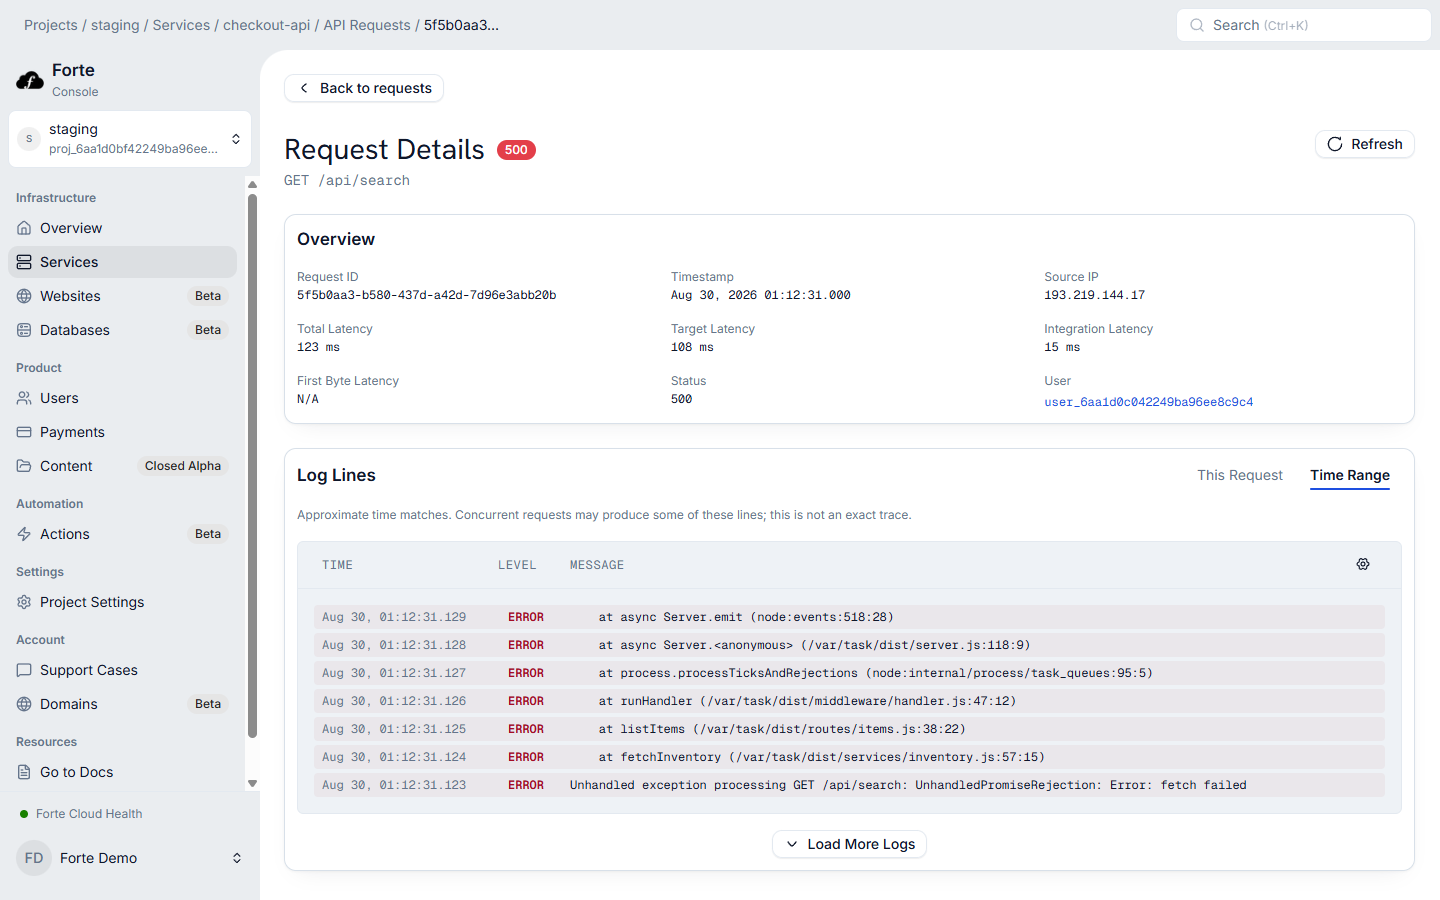Screen dimensions: 1440x900
Task: Expand the Forte Demo account menu
Action: (x=130, y=858)
